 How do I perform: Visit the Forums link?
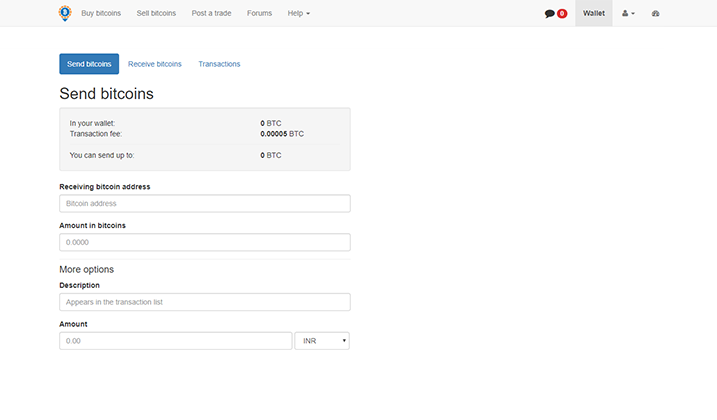(259, 14)
